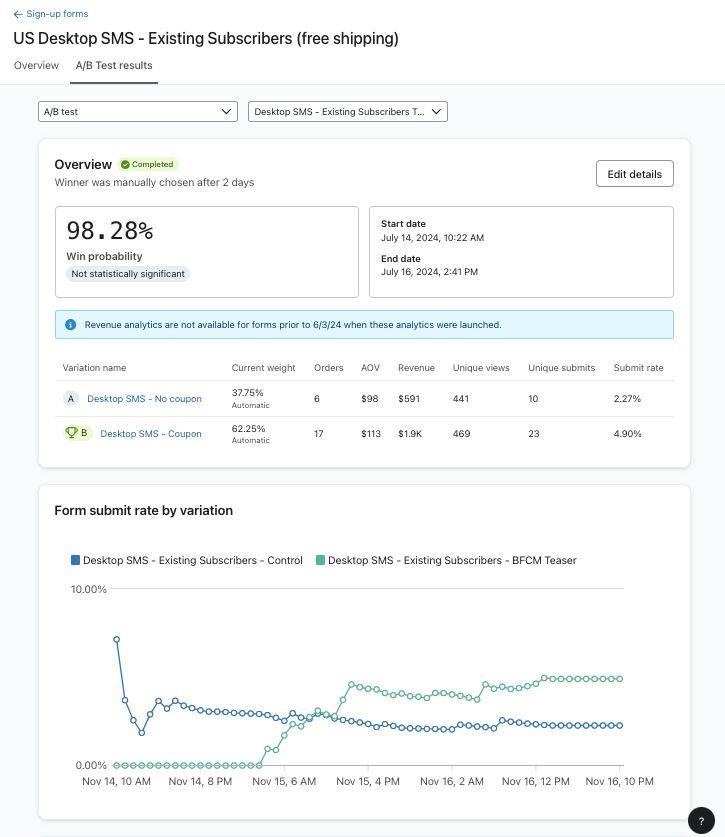
Task: Click the Not statistically significant badge
Action: (128, 273)
